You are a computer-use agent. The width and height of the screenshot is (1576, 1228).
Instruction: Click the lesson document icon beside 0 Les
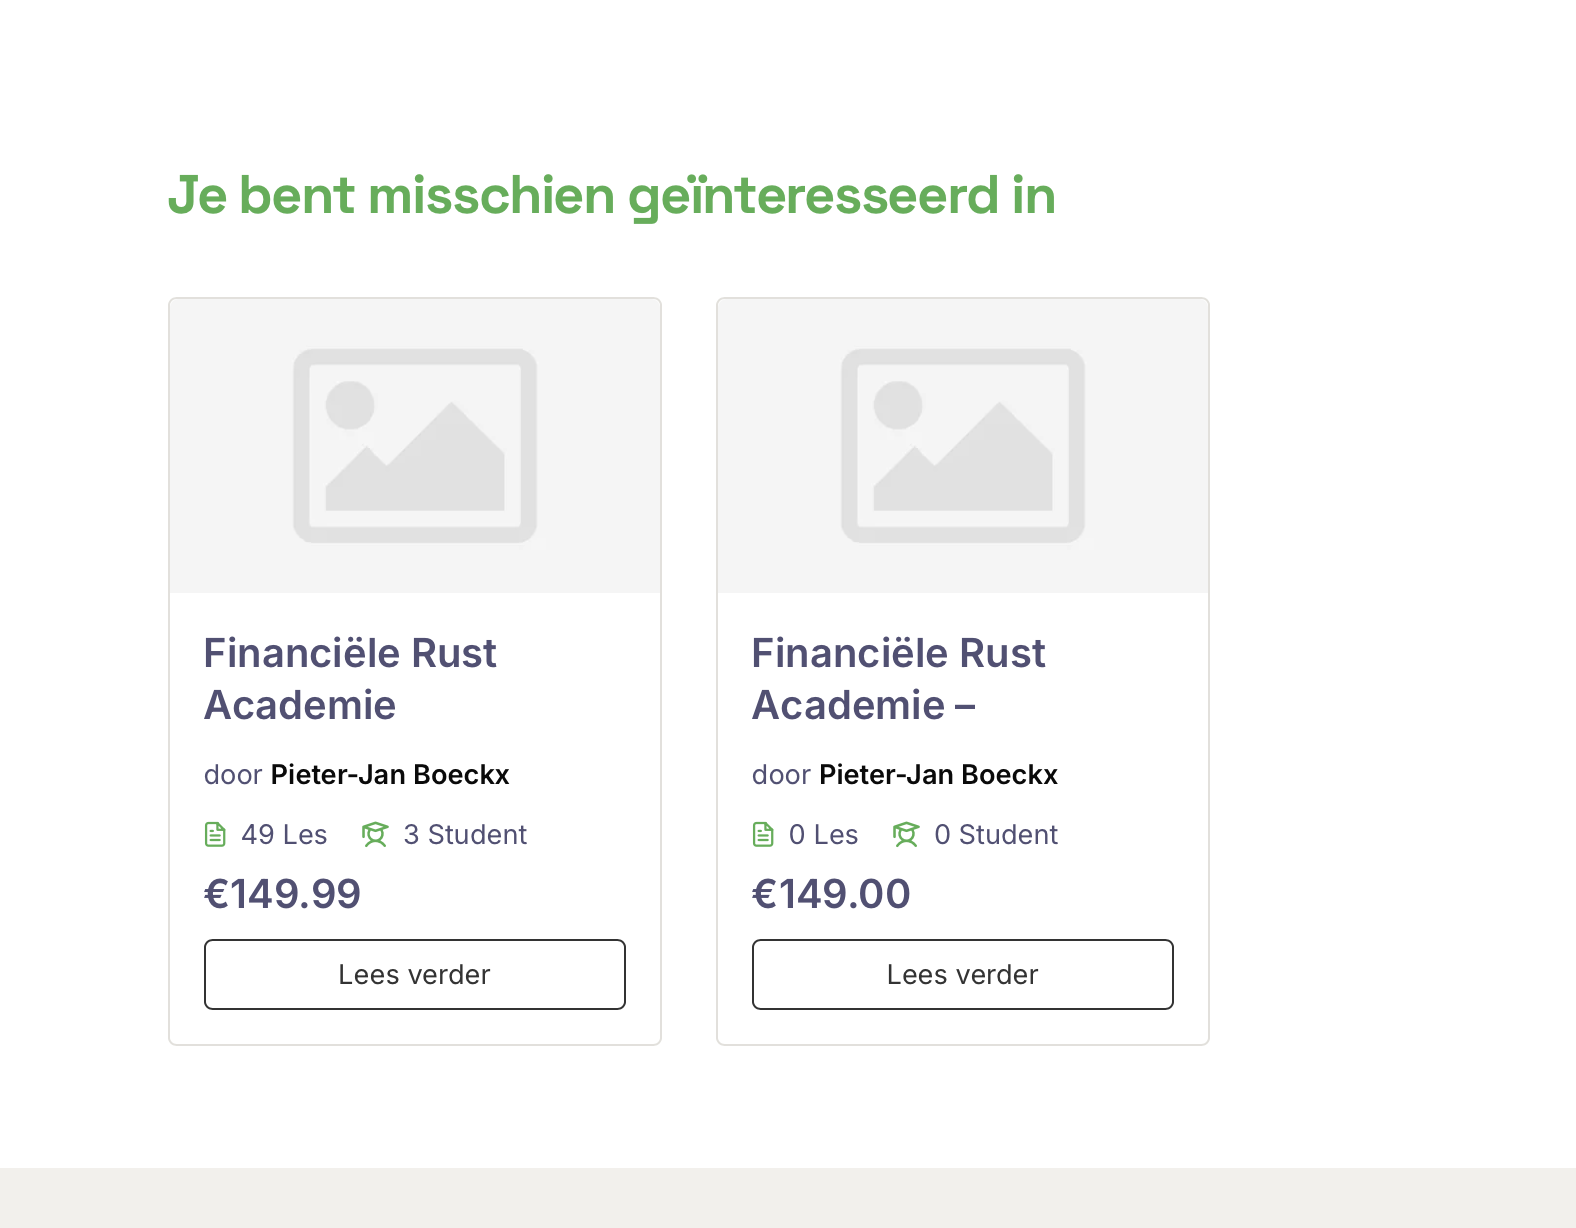(763, 834)
